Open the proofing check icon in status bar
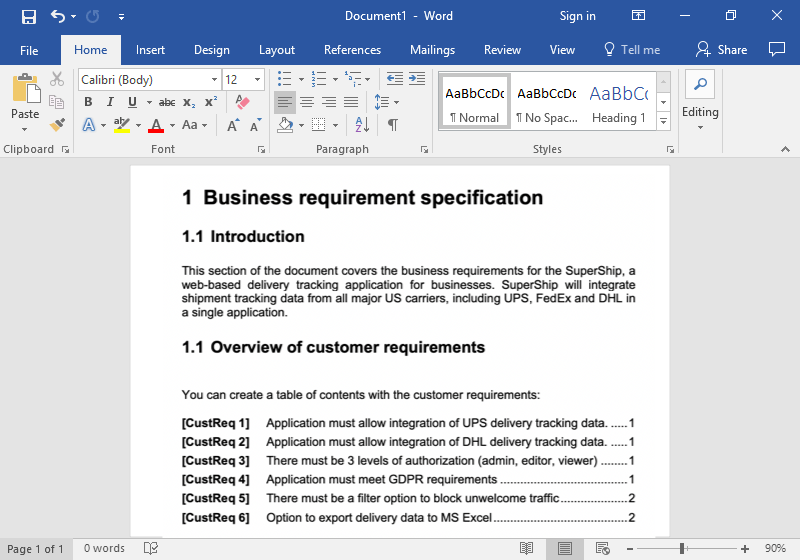 click(x=151, y=548)
